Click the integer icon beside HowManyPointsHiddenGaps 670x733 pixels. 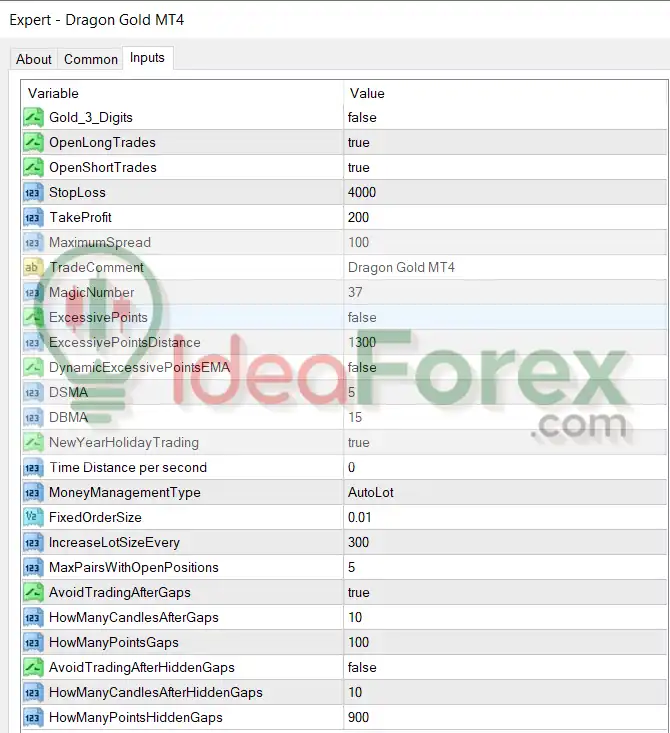[33, 718]
